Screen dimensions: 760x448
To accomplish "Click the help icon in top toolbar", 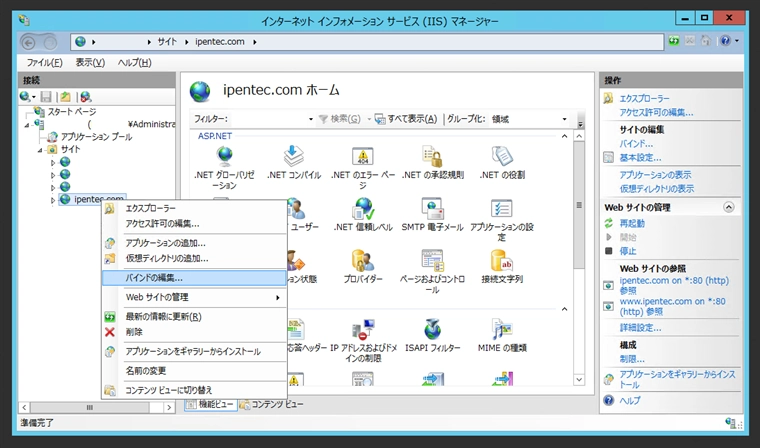I will click(725, 41).
